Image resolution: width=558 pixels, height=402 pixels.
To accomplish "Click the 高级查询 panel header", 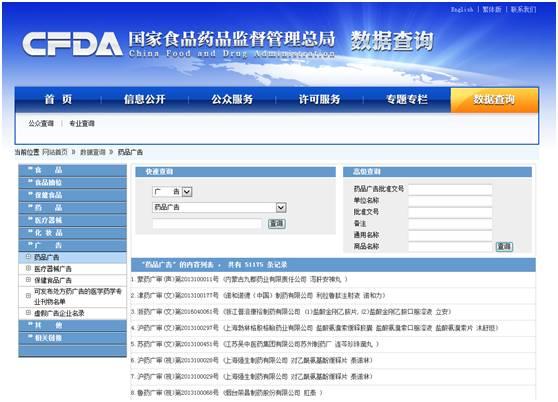I will tap(437, 172).
